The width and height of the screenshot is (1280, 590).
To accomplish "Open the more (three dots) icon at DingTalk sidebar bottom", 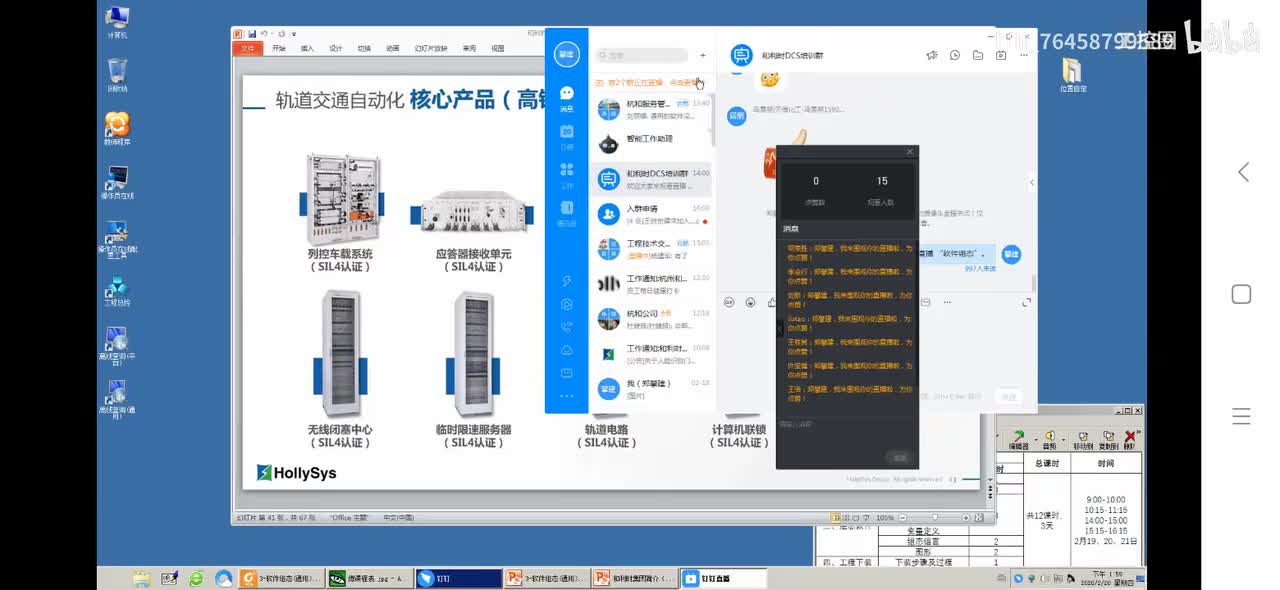I will coord(567,397).
